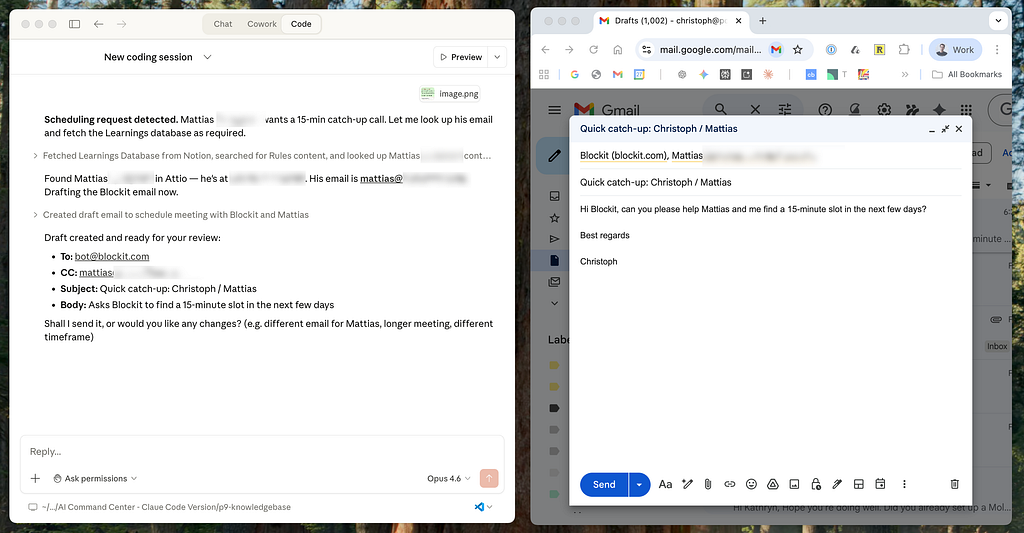Click the Reply input field in Claude

[263, 452]
